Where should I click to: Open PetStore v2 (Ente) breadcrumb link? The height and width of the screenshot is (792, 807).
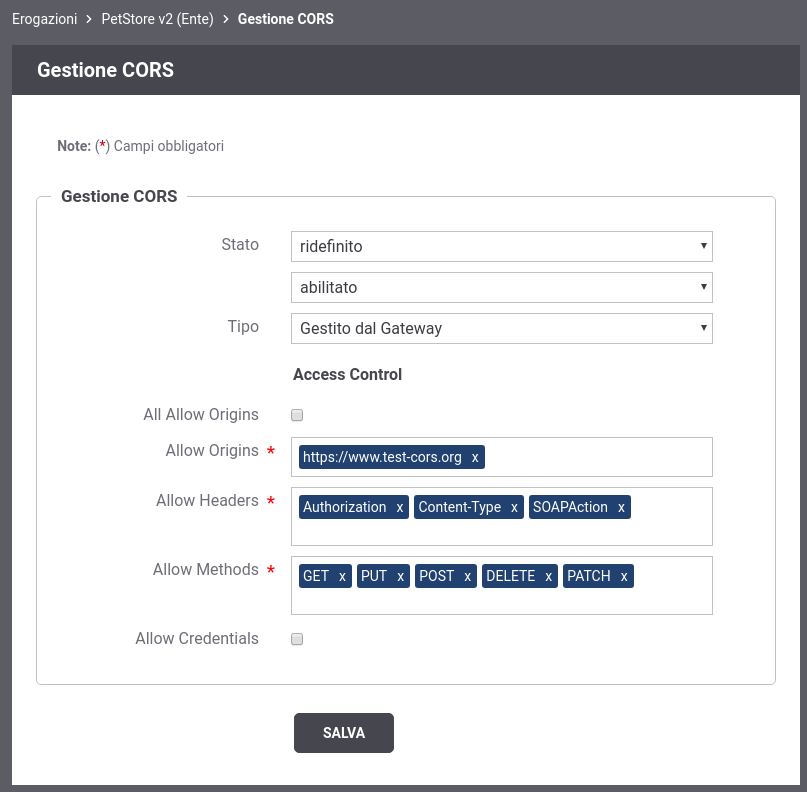tap(157, 19)
